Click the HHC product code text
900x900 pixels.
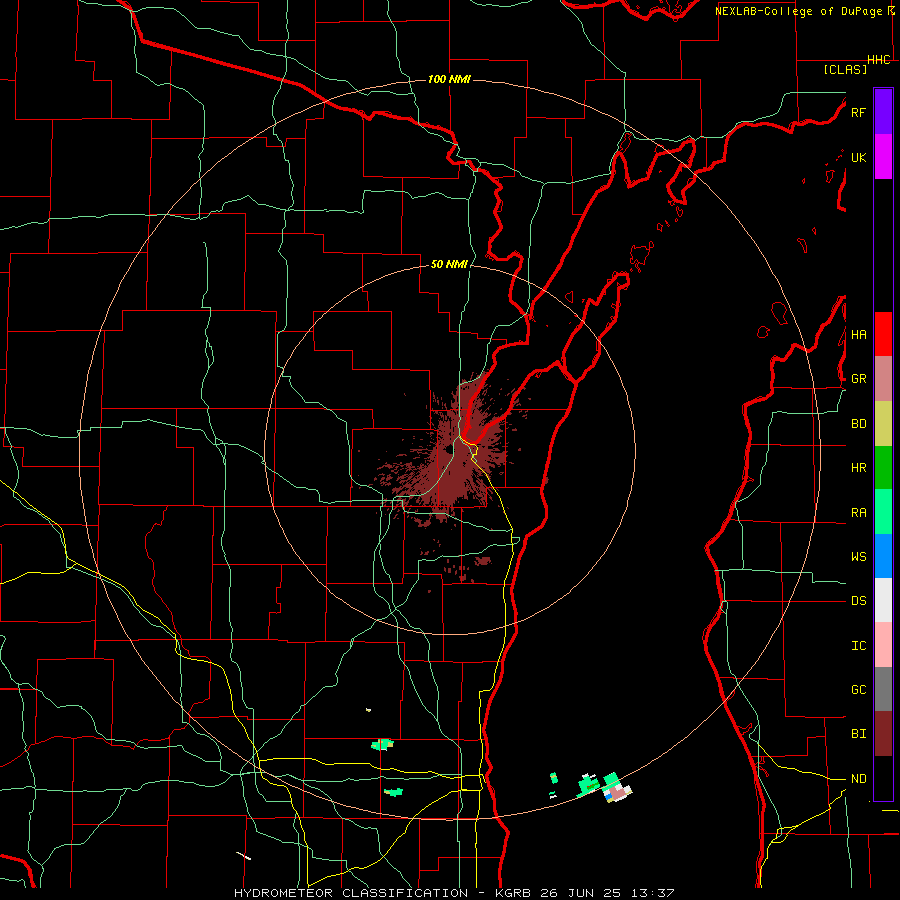coord(878,60)
